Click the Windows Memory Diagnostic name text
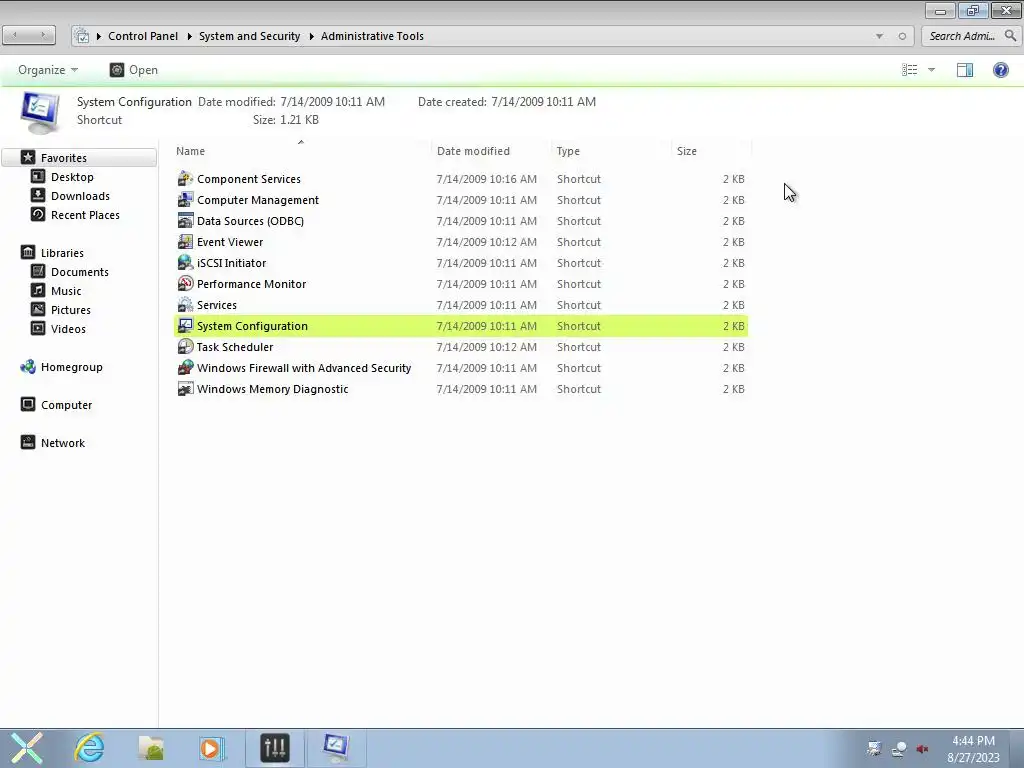 272,389
